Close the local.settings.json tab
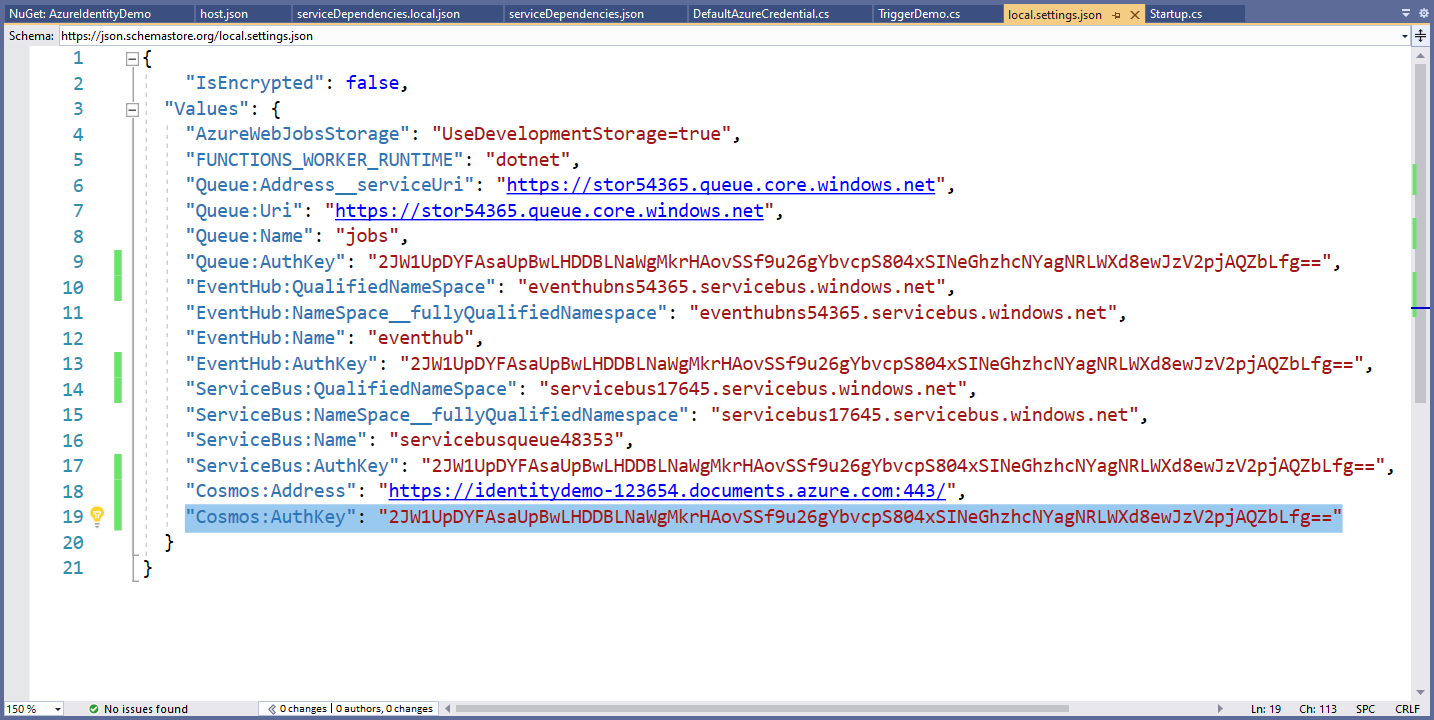The height and width of the screenshot is (720, 1434). 1134,14
